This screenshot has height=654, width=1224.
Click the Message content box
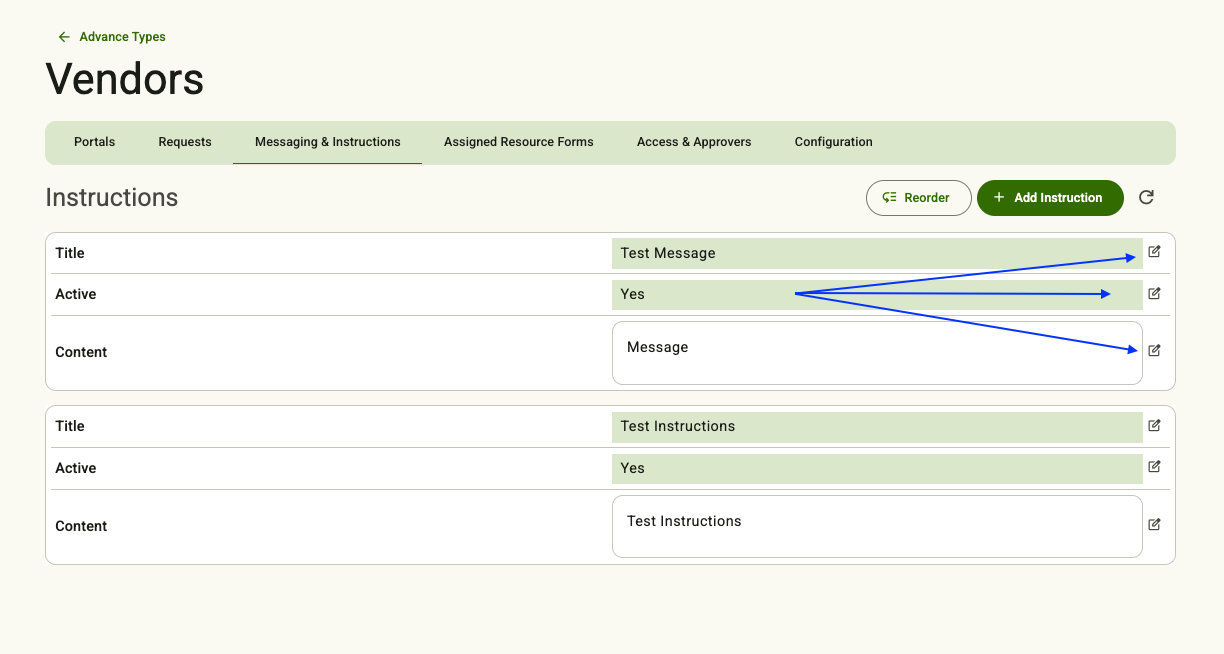click(x=877, y=353)
